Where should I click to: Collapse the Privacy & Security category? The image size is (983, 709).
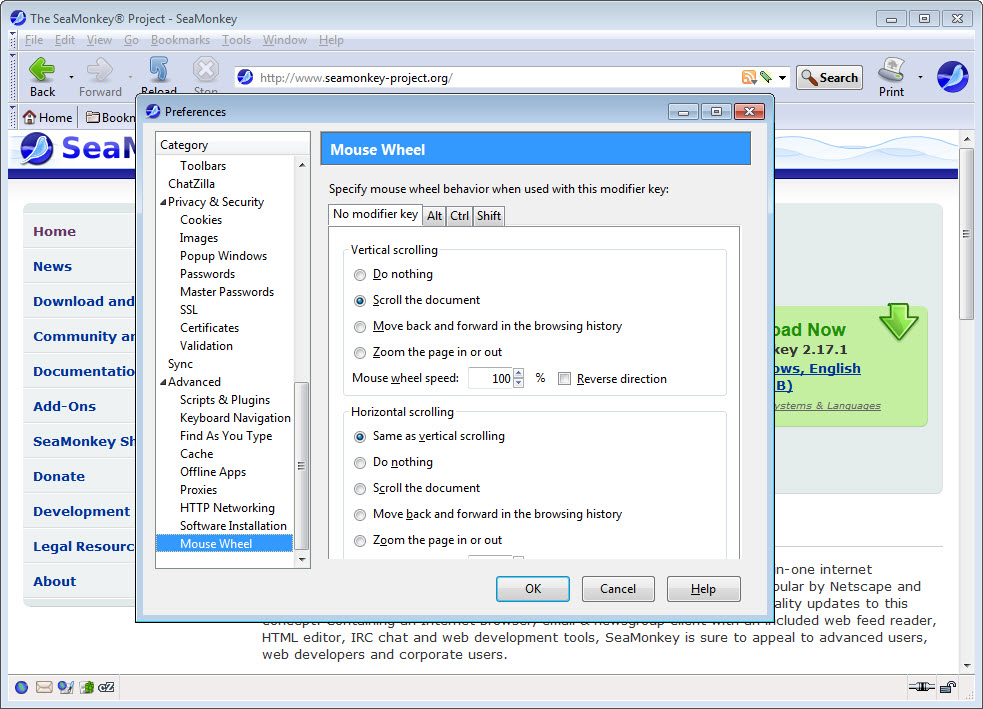click(x=163, y=202)
